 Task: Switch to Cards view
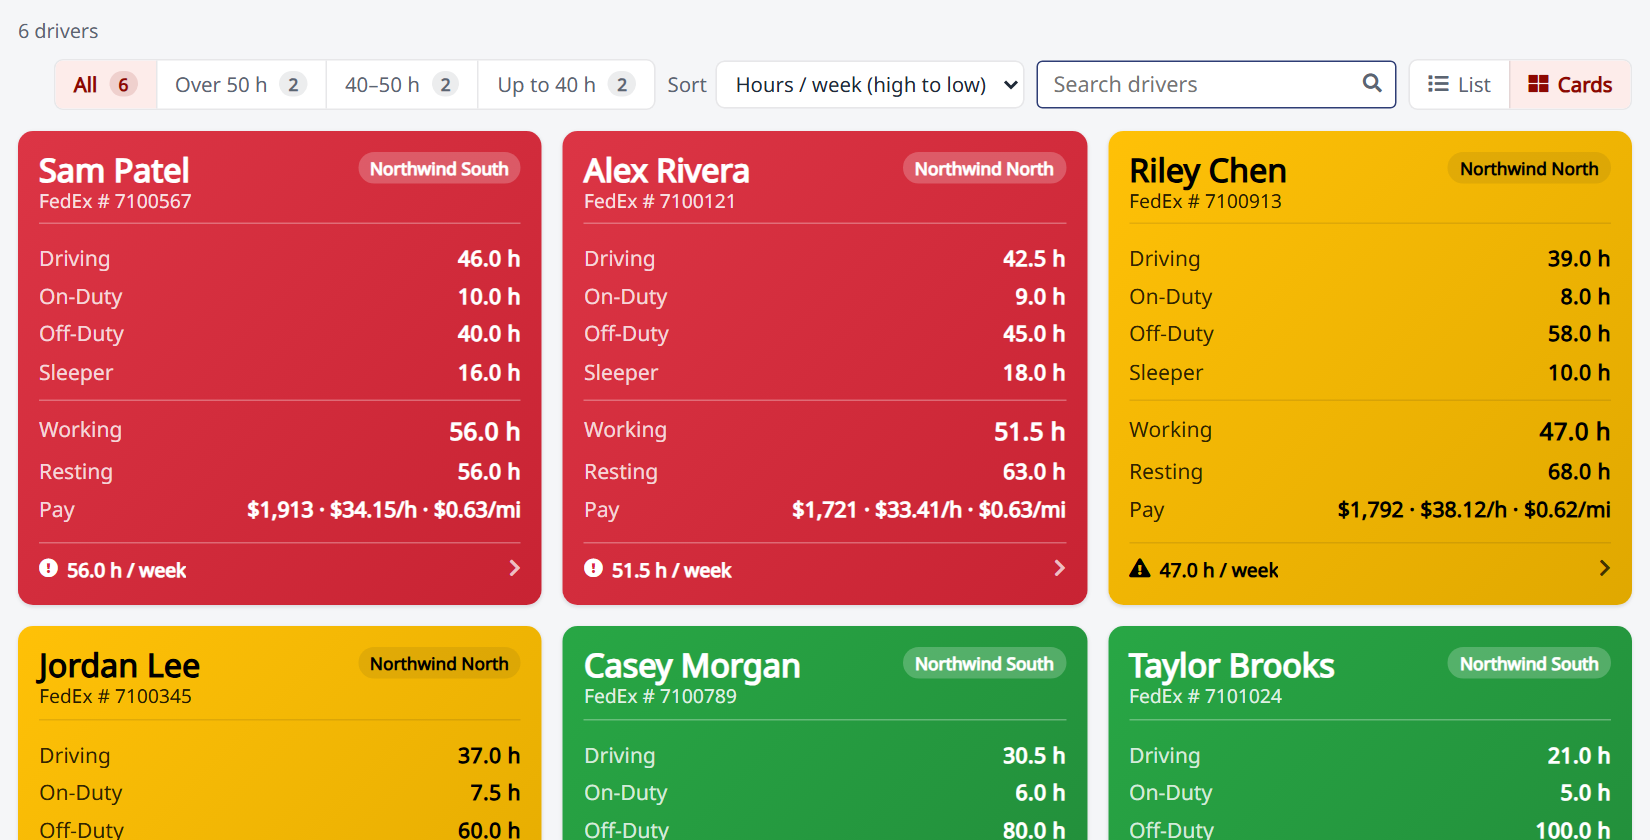tap(1570, 85)
